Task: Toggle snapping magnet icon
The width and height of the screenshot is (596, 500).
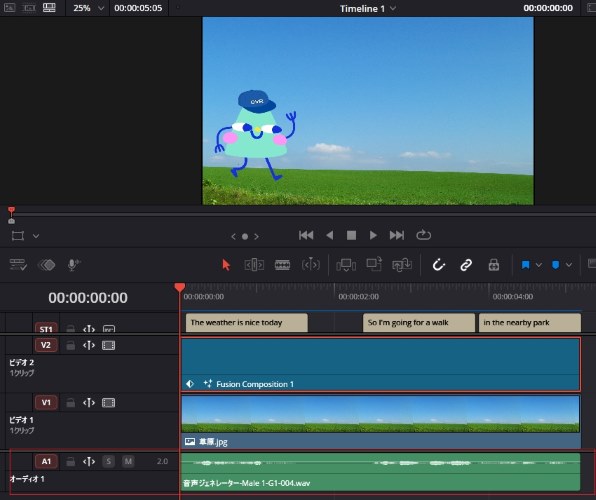Action: (x=439, y=265)
